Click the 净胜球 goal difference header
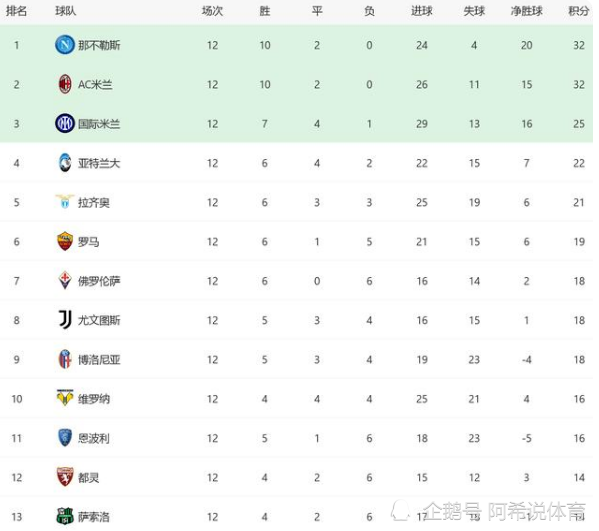Image resolution: width=599 pixels, height=531 pixels. pos(527,11)
